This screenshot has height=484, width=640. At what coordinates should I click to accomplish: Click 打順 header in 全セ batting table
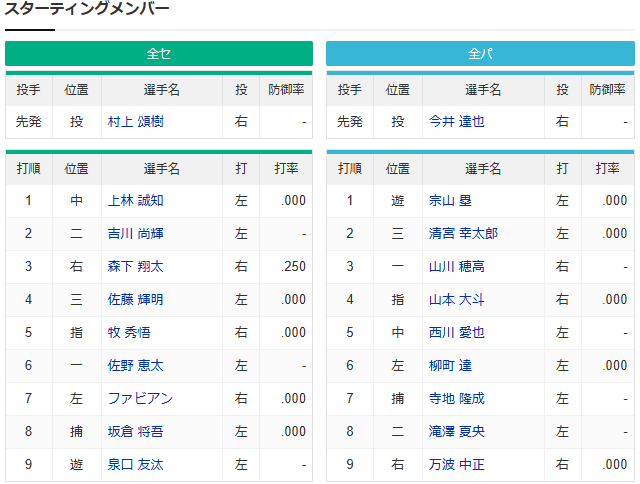[x=29, y=169]
